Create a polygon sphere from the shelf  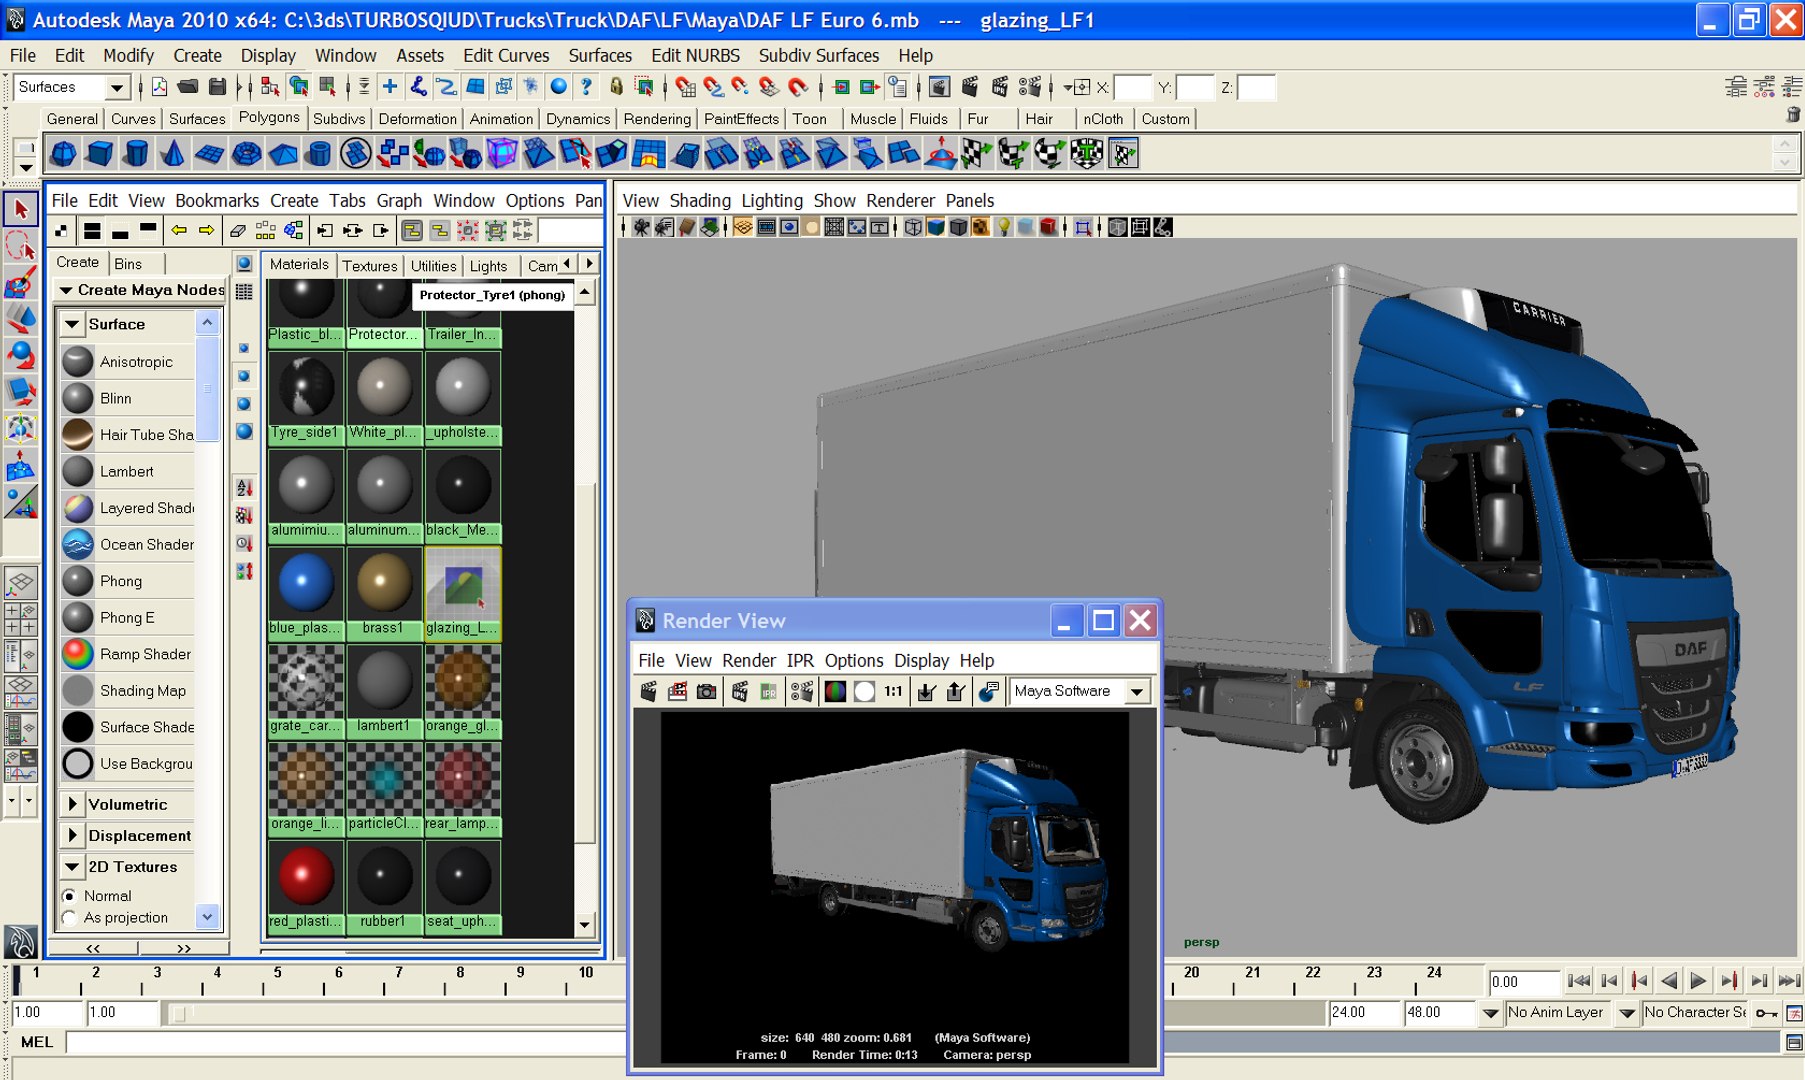click(63, 154)
